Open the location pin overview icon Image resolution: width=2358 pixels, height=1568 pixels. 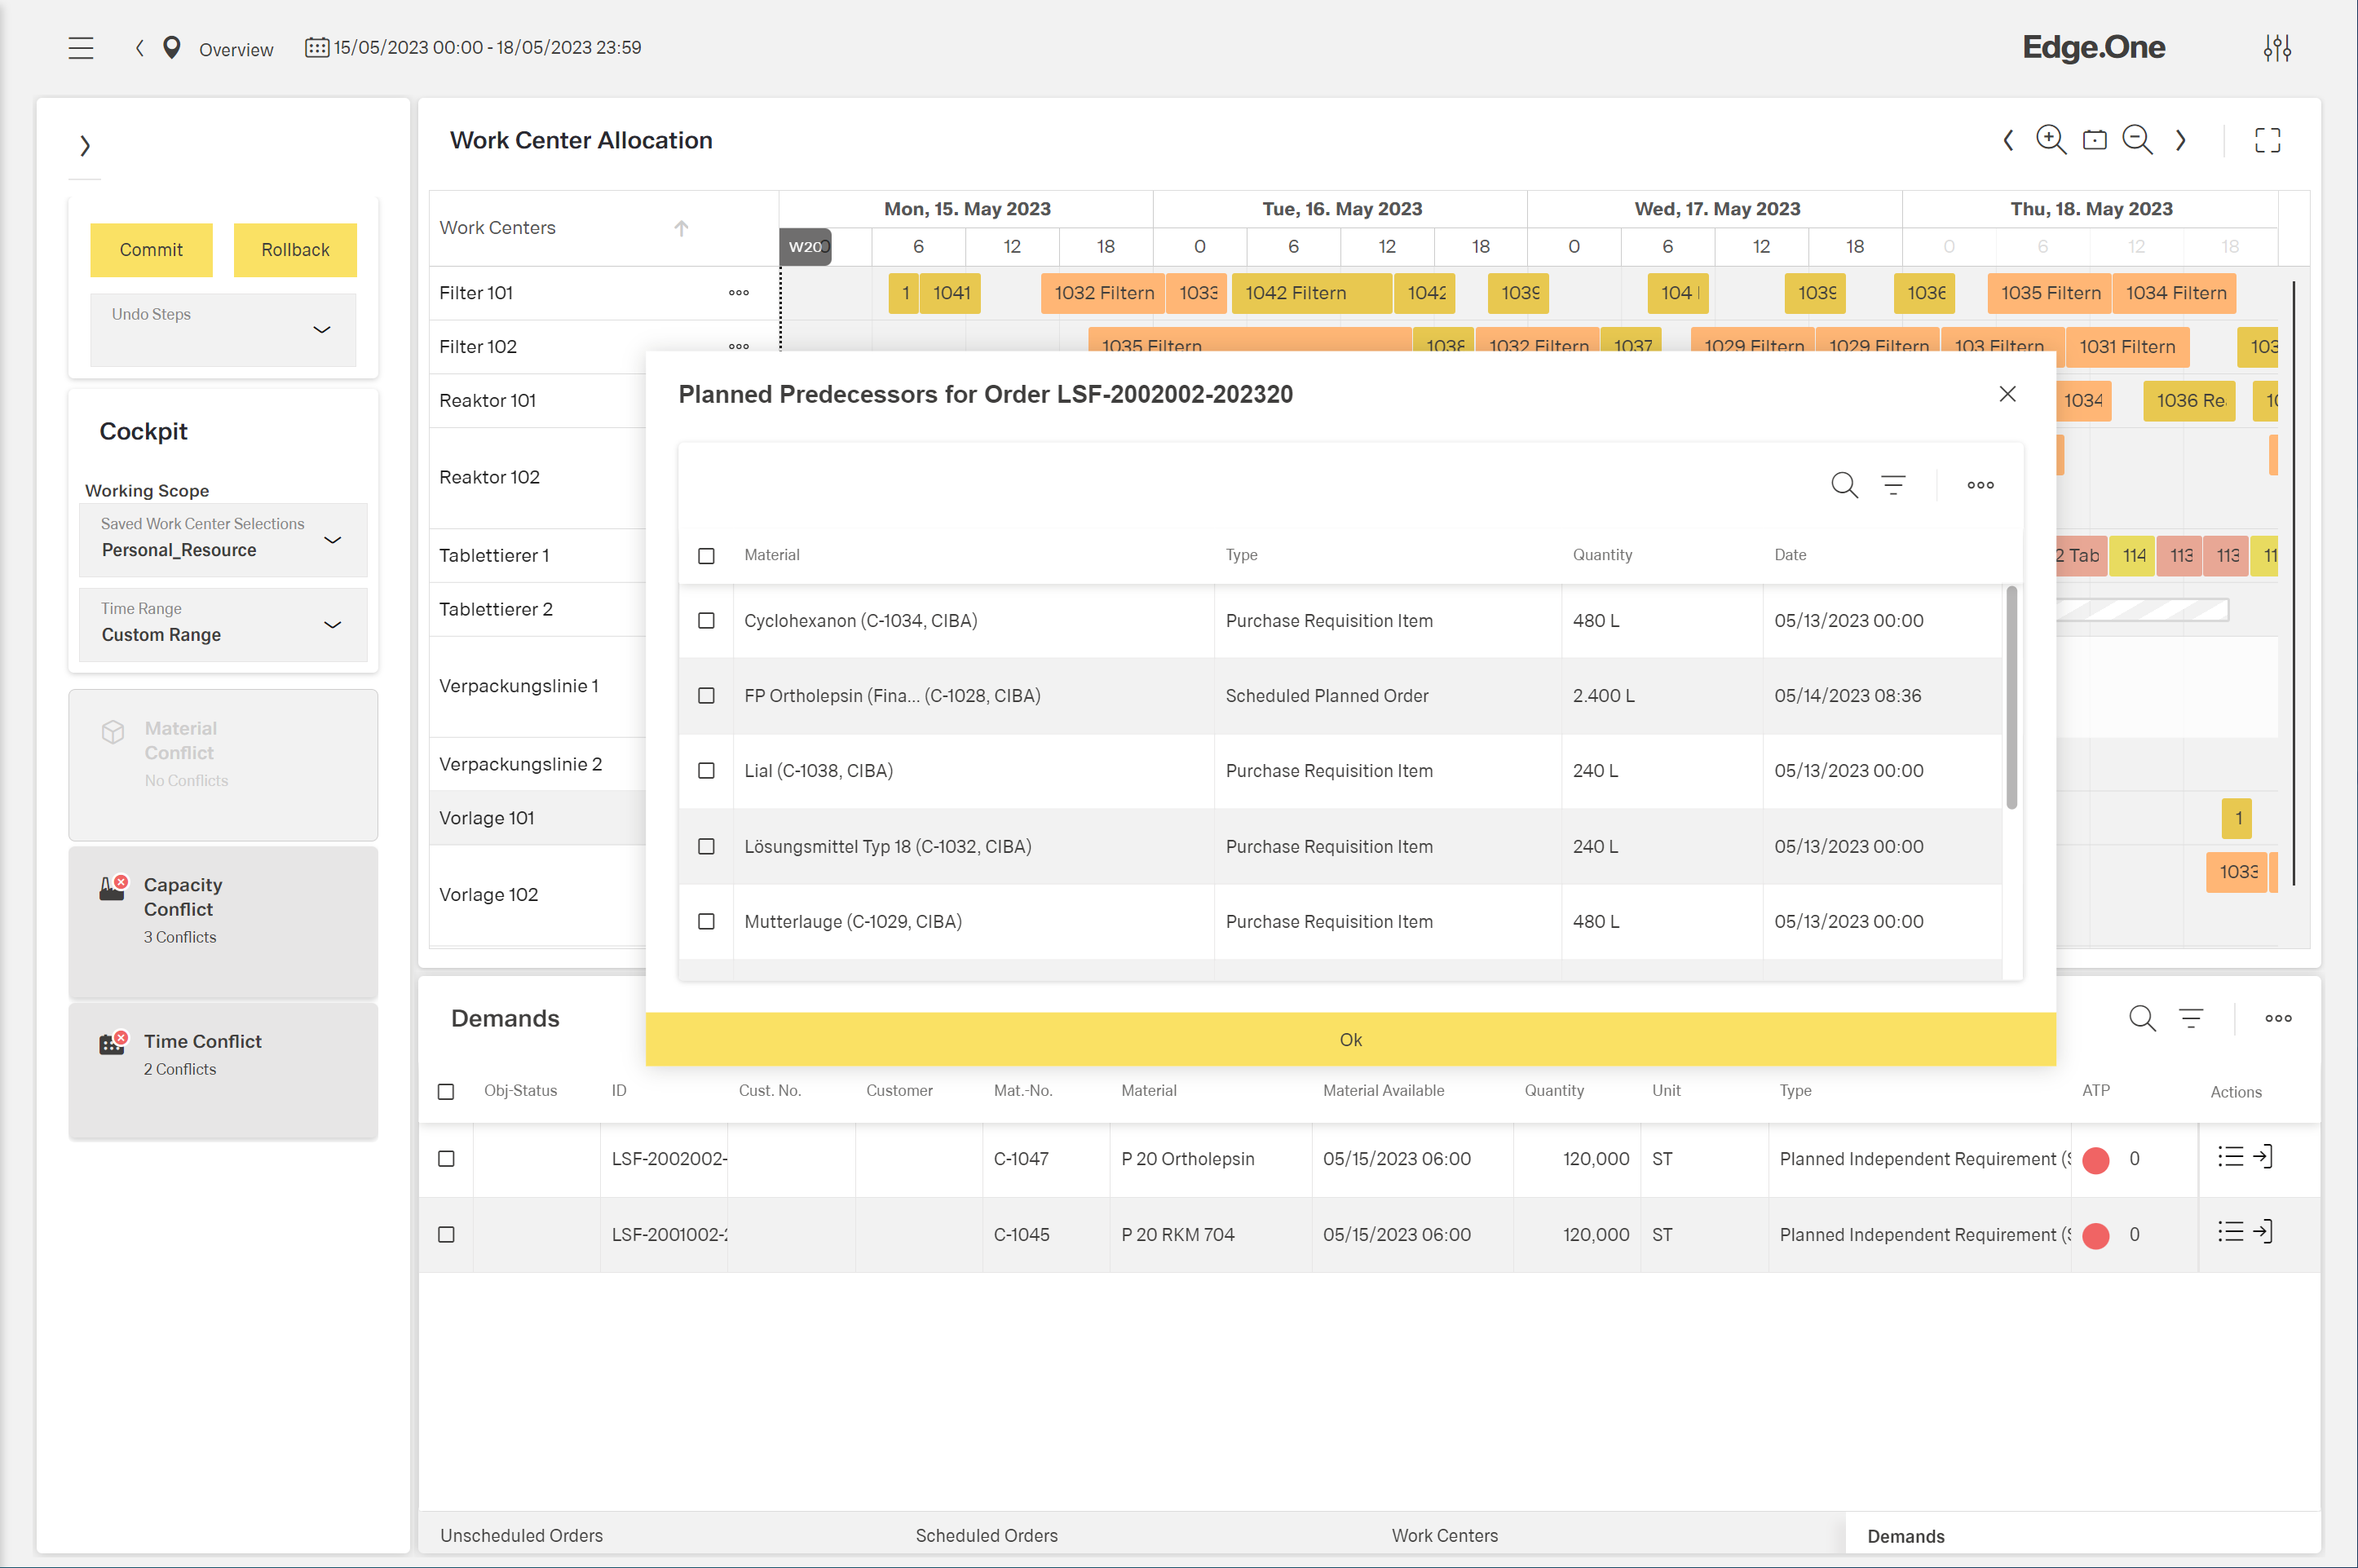[x=172, y=48]
